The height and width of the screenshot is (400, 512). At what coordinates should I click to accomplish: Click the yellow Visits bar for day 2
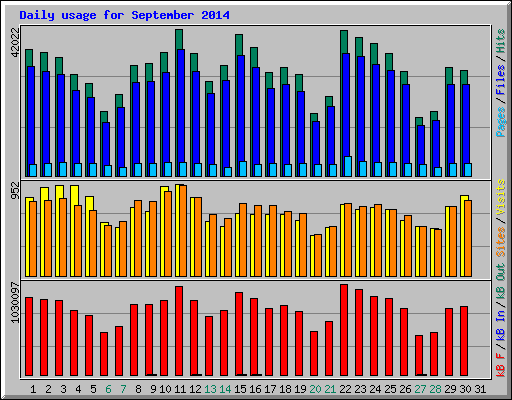click(x=42, y=232)
